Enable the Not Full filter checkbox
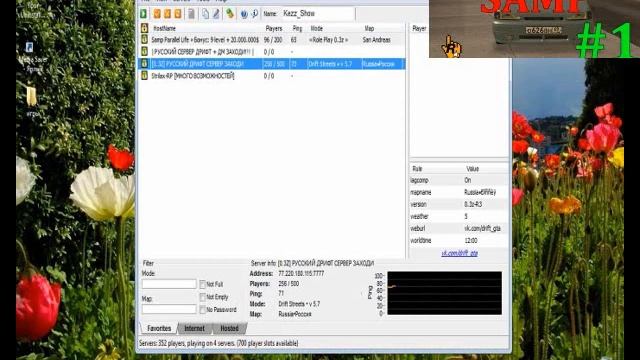 click(202, 284)
